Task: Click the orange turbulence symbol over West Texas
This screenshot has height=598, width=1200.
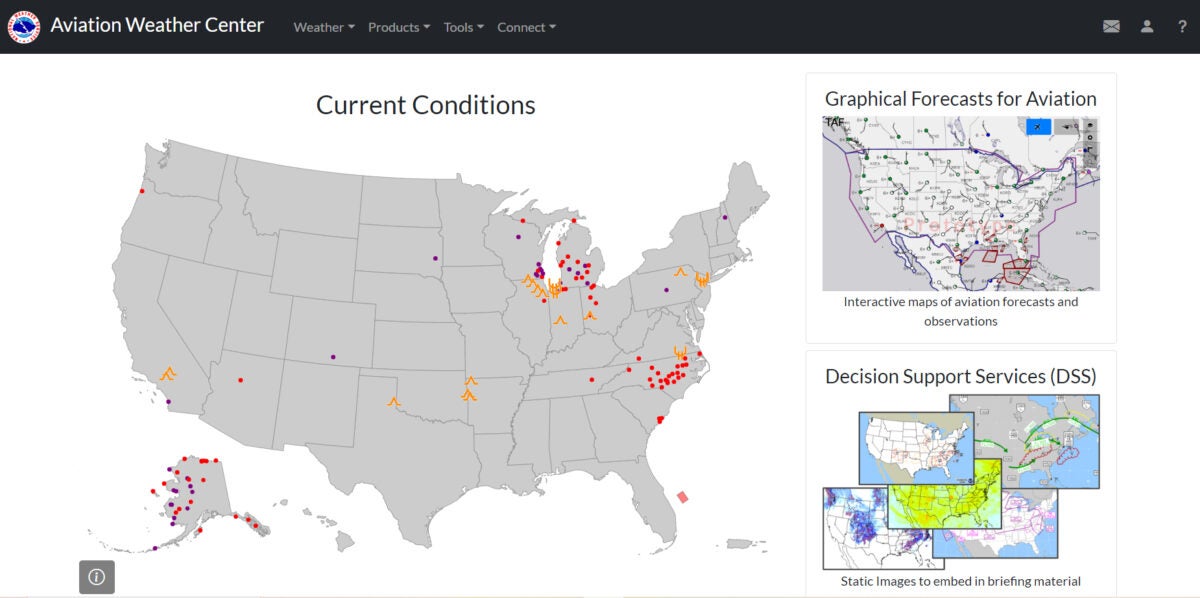Action: [394, 401]
